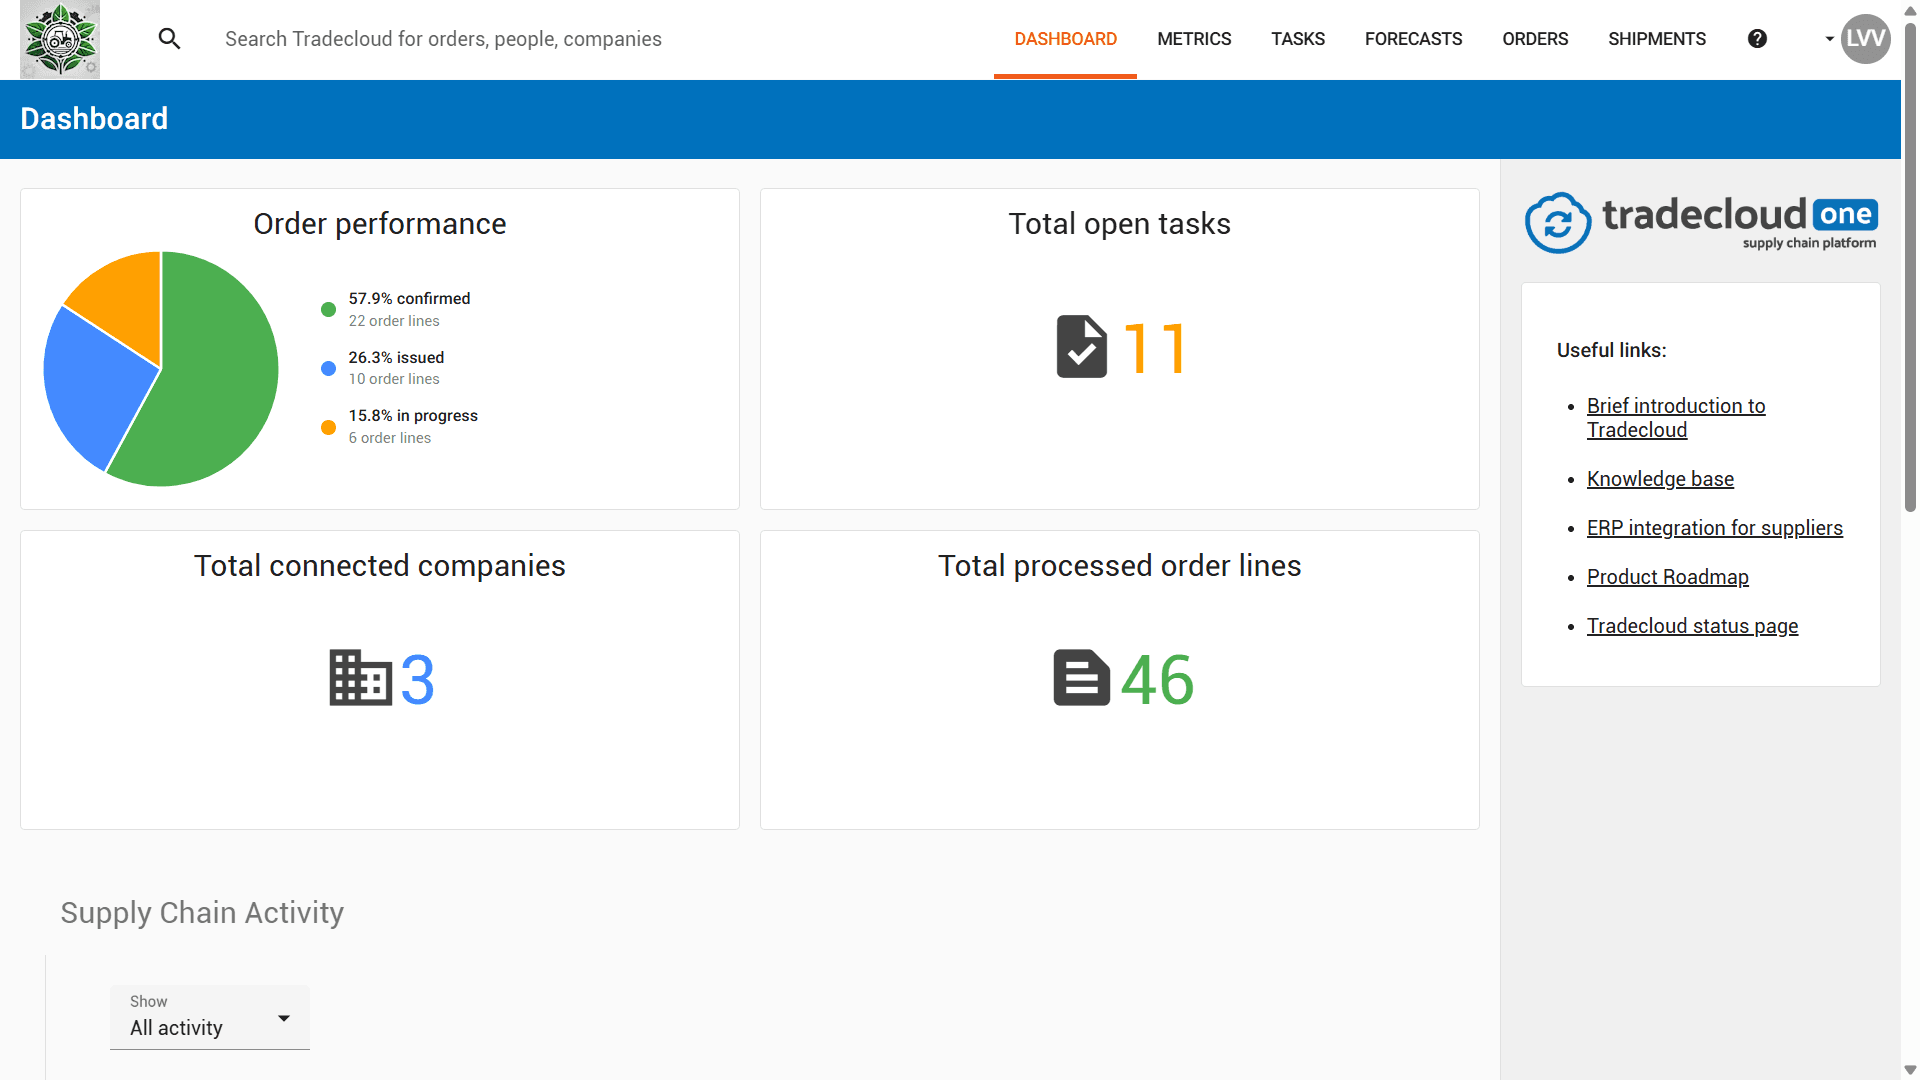This screenshot has height=1080, width=1920.
Task: Click the Order performance card title
Action: [380, 224]
